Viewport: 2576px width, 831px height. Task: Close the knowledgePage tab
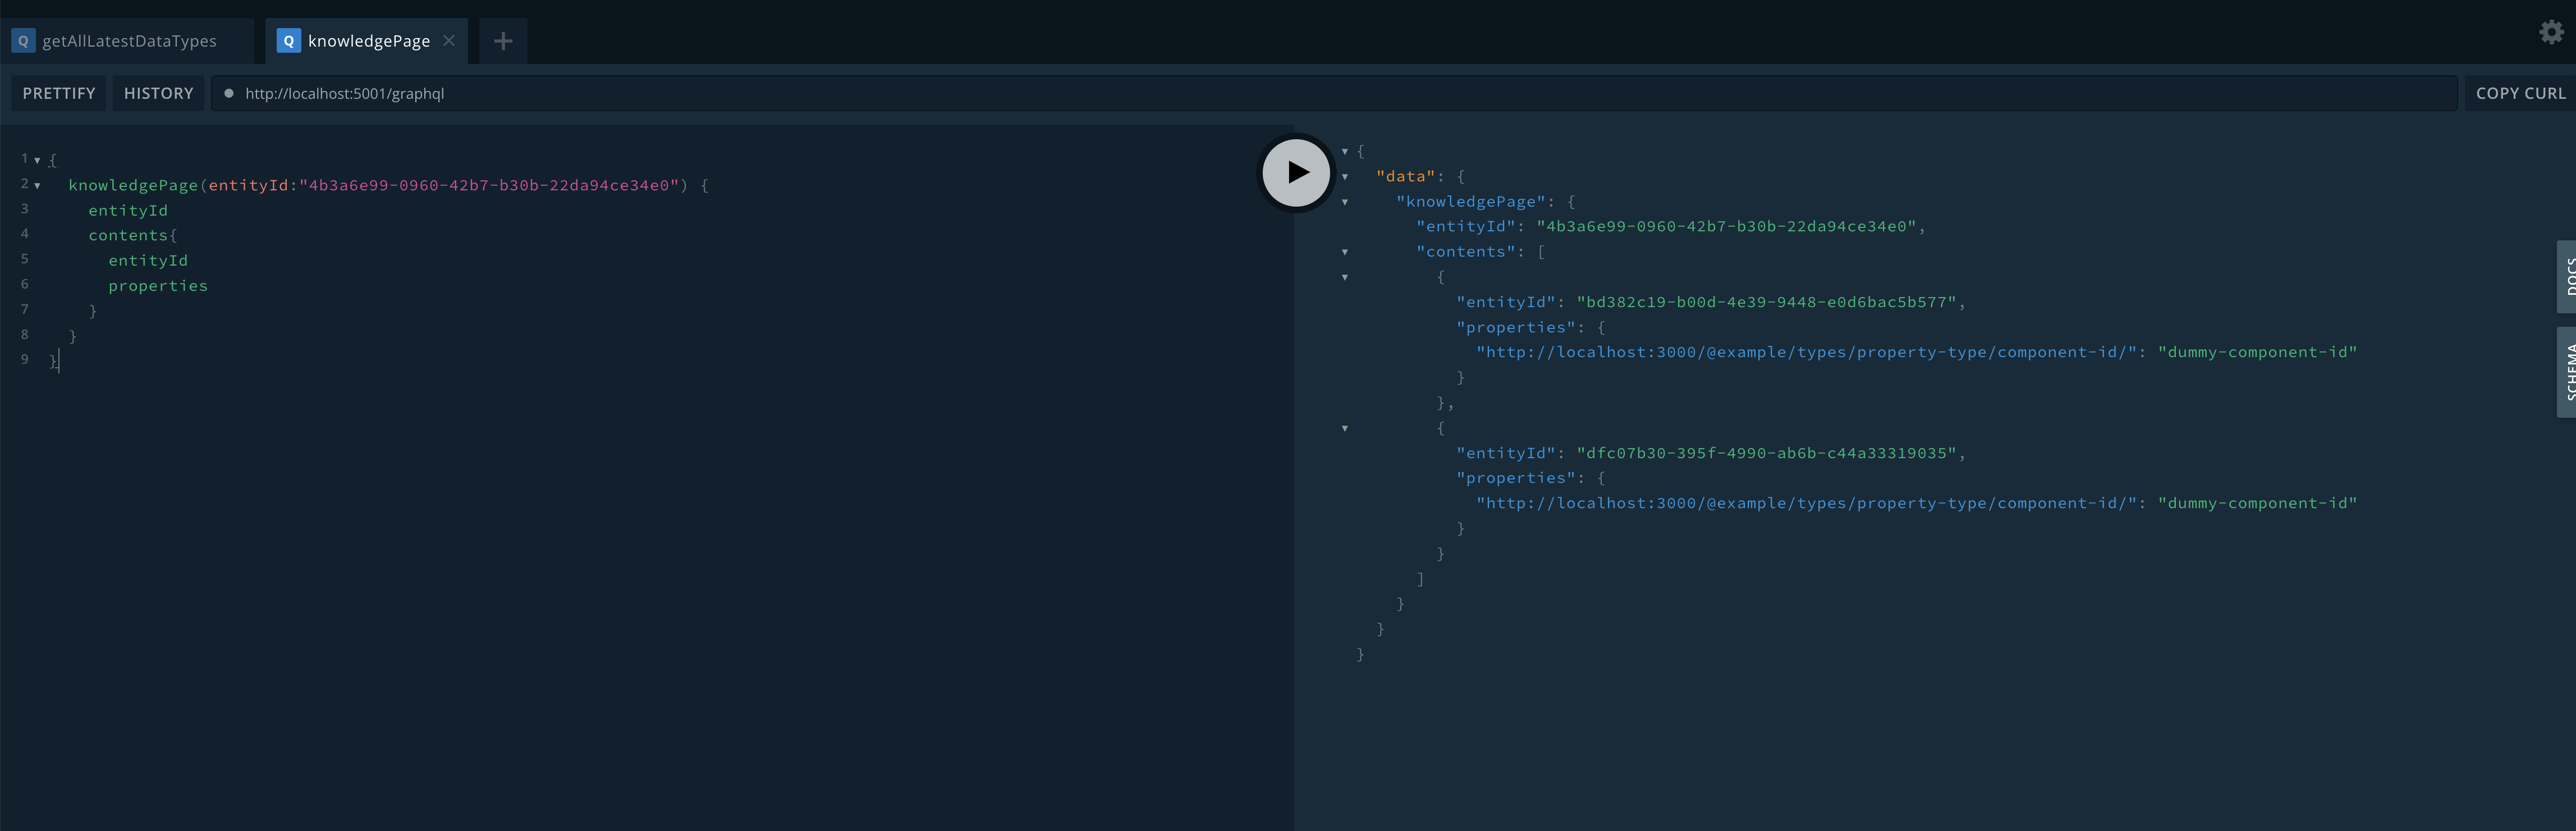click(x=449, y=41)
